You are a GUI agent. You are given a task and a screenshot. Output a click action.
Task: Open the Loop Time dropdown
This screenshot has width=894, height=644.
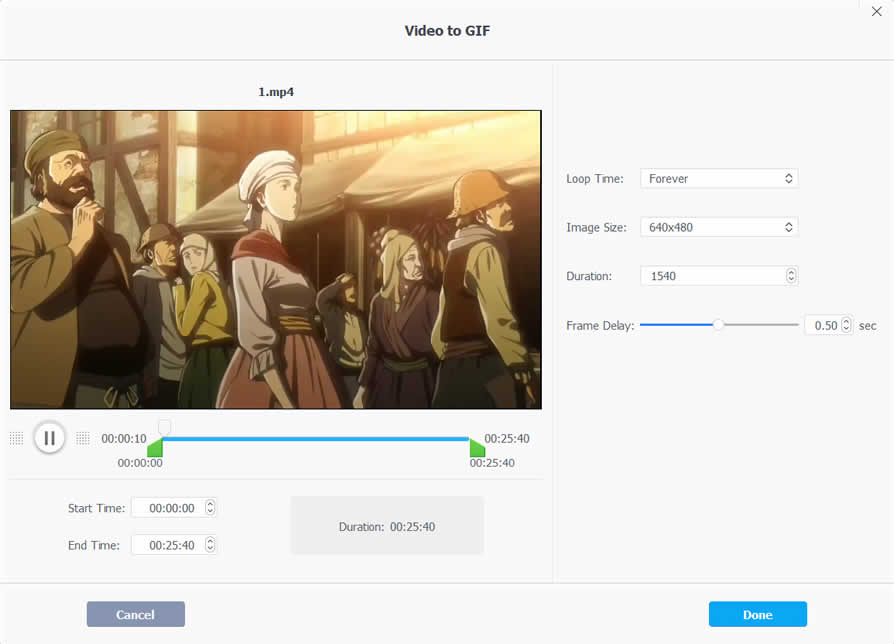click(x=718, y=179)
